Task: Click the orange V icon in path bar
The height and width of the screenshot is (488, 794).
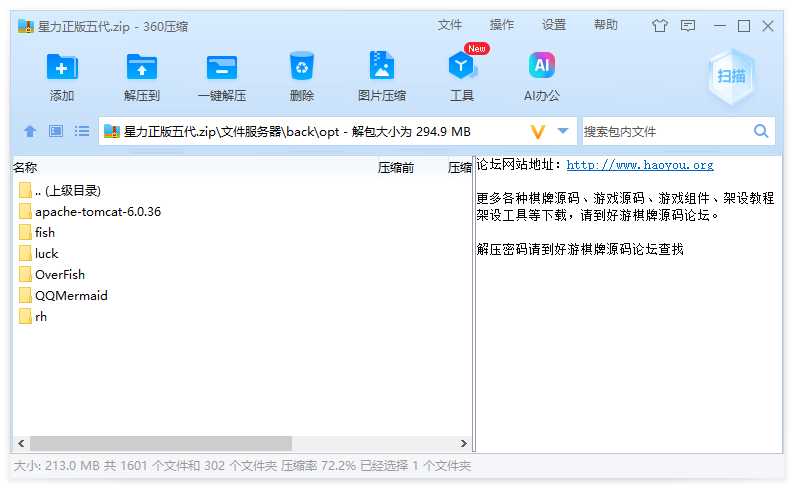Action: coord(538,132)
